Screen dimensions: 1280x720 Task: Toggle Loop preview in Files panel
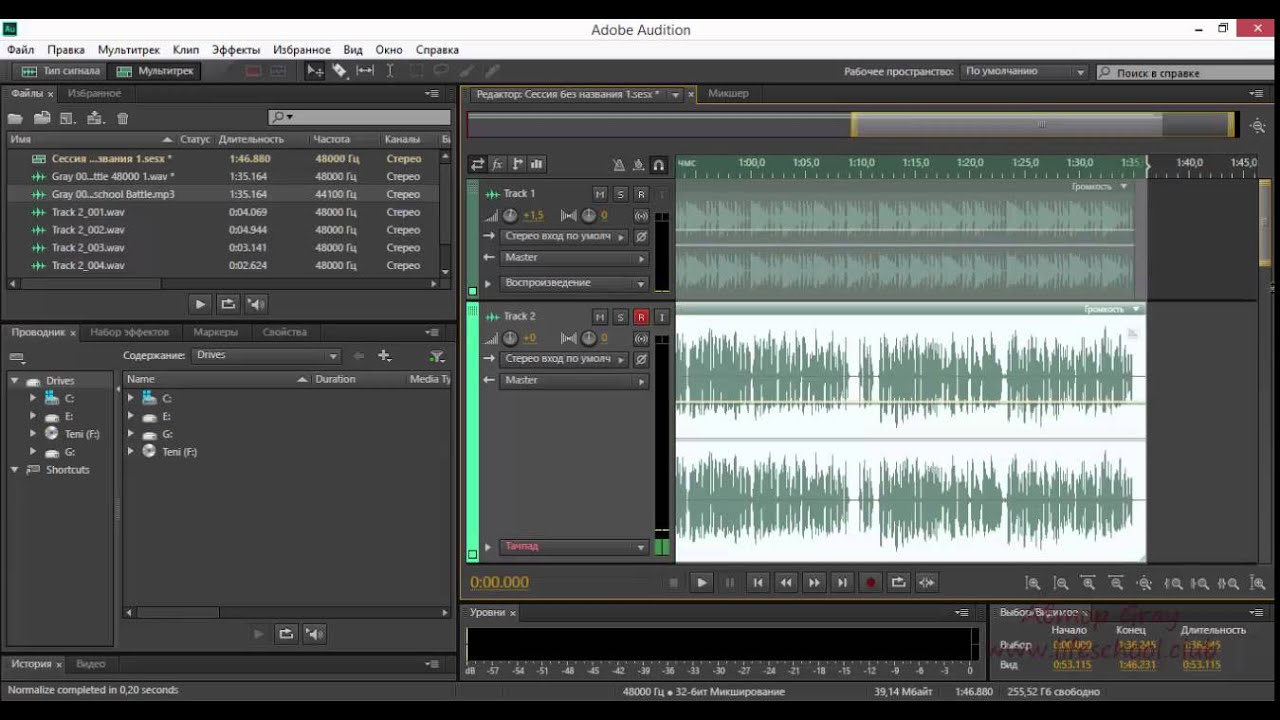point(228,304)
